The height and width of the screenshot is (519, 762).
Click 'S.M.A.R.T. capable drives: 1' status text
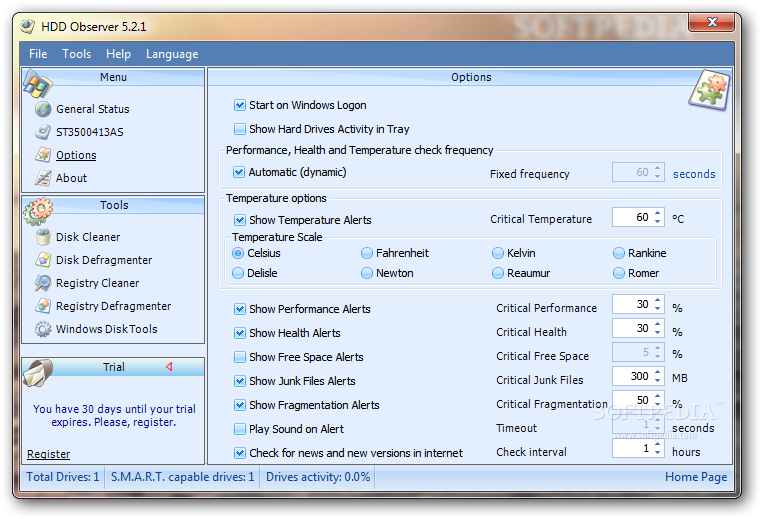point(182,477)
